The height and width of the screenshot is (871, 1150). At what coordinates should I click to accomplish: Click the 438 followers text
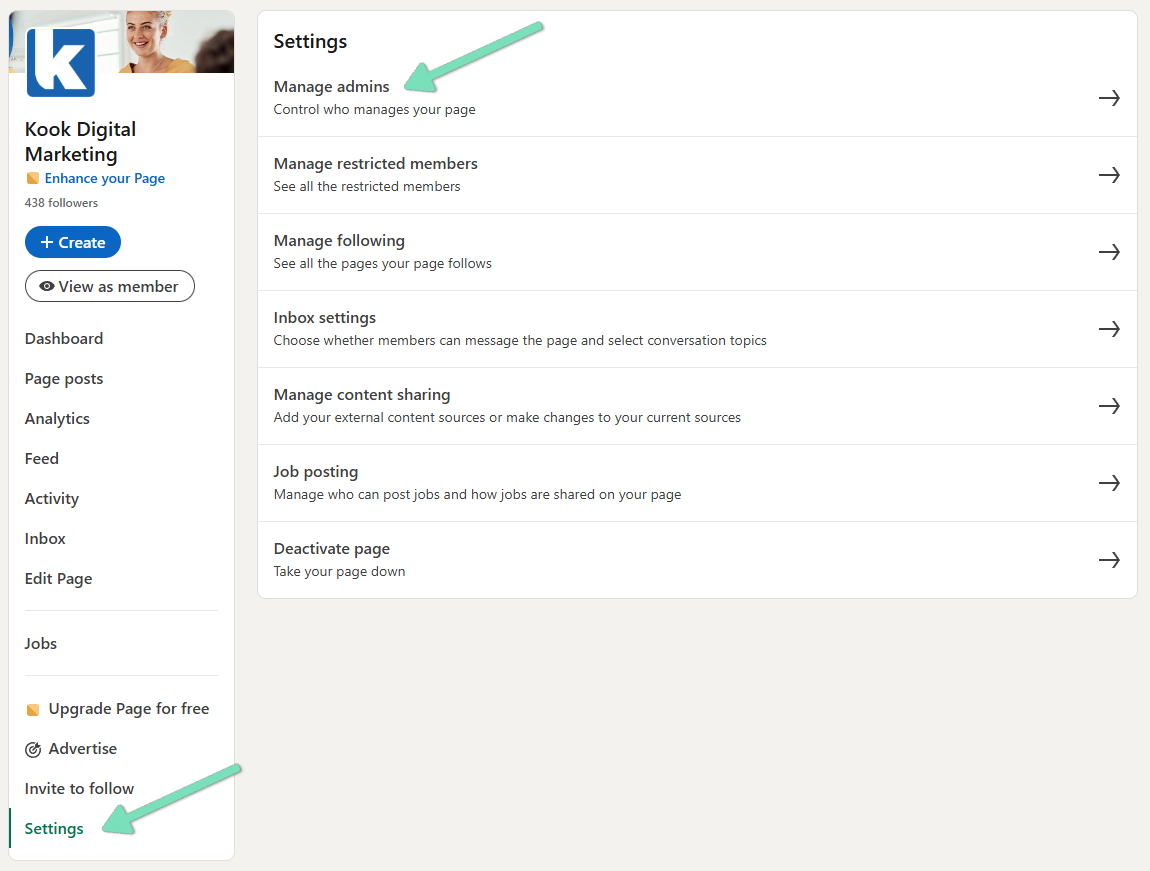coord(62,203)
